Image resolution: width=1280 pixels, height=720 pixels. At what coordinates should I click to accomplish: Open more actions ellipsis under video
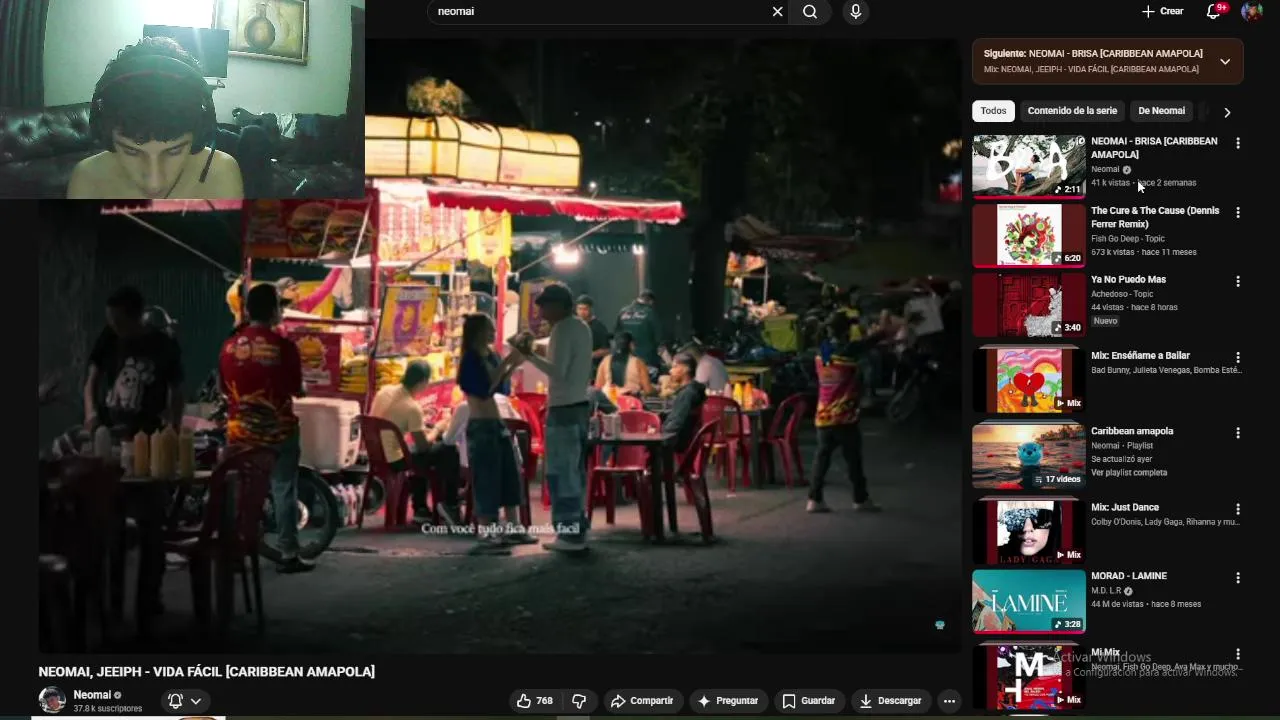point(949,701)
